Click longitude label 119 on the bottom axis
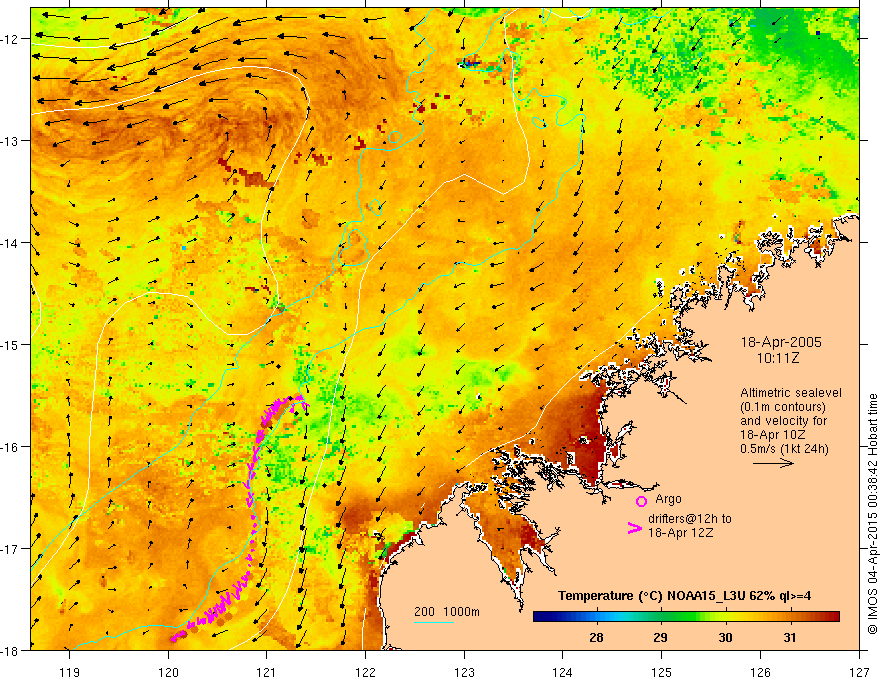The width and height of the screenshot is (880, 680). [x=70, y=672]
